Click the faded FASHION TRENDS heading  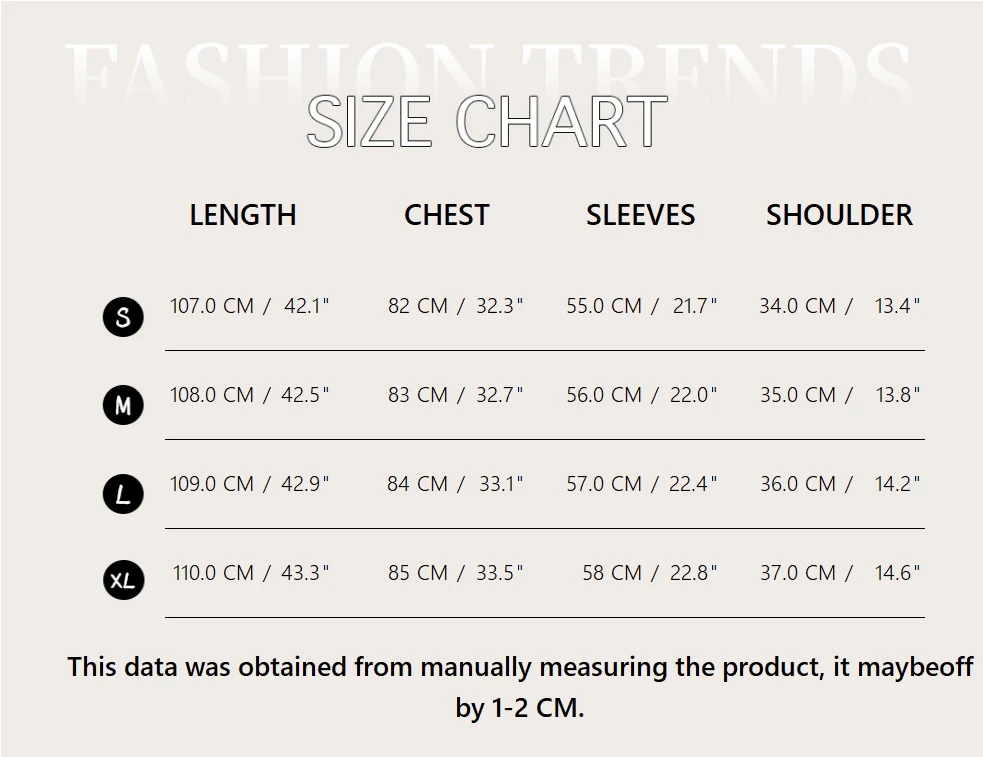point(487,70)
